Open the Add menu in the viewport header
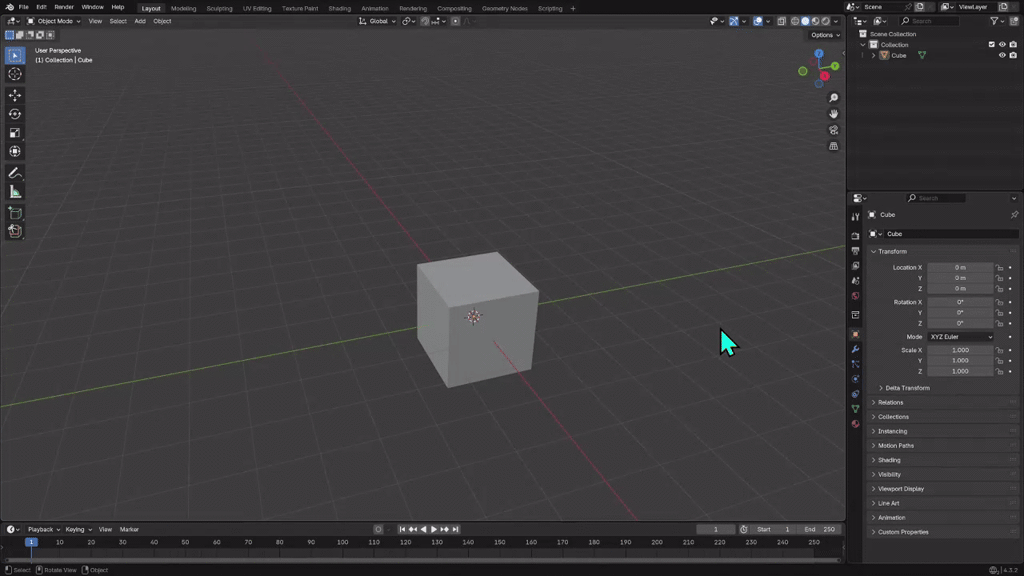This screenshot has width=1024, height=576. pyautogui.click(x=139, y=21)
